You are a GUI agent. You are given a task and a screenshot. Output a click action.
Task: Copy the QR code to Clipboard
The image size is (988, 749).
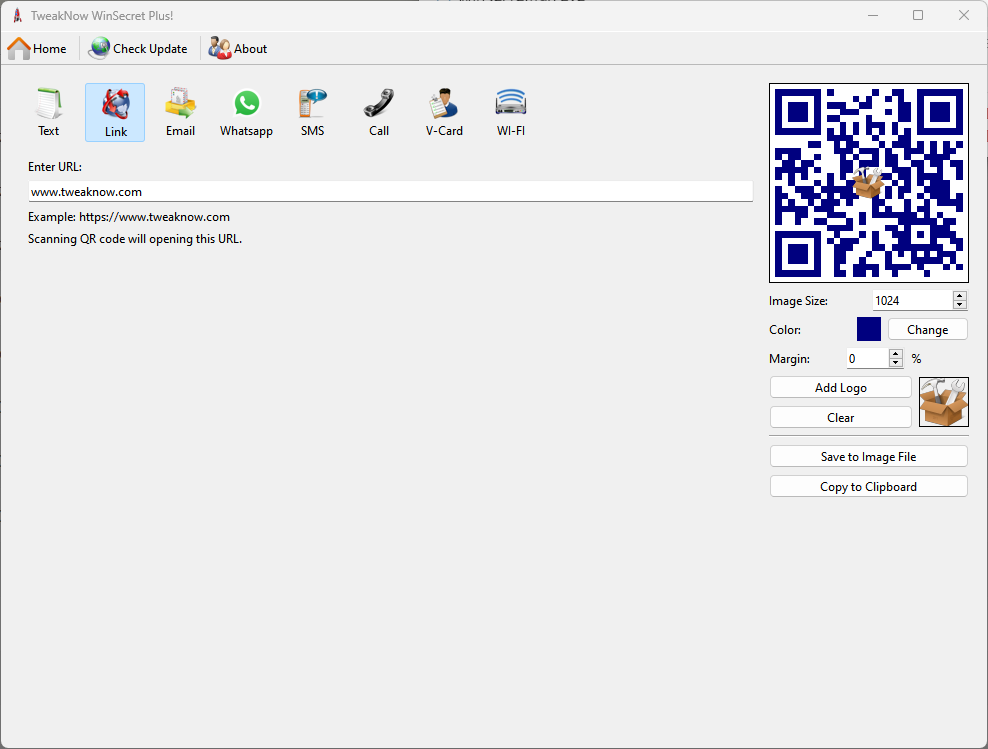868,486
